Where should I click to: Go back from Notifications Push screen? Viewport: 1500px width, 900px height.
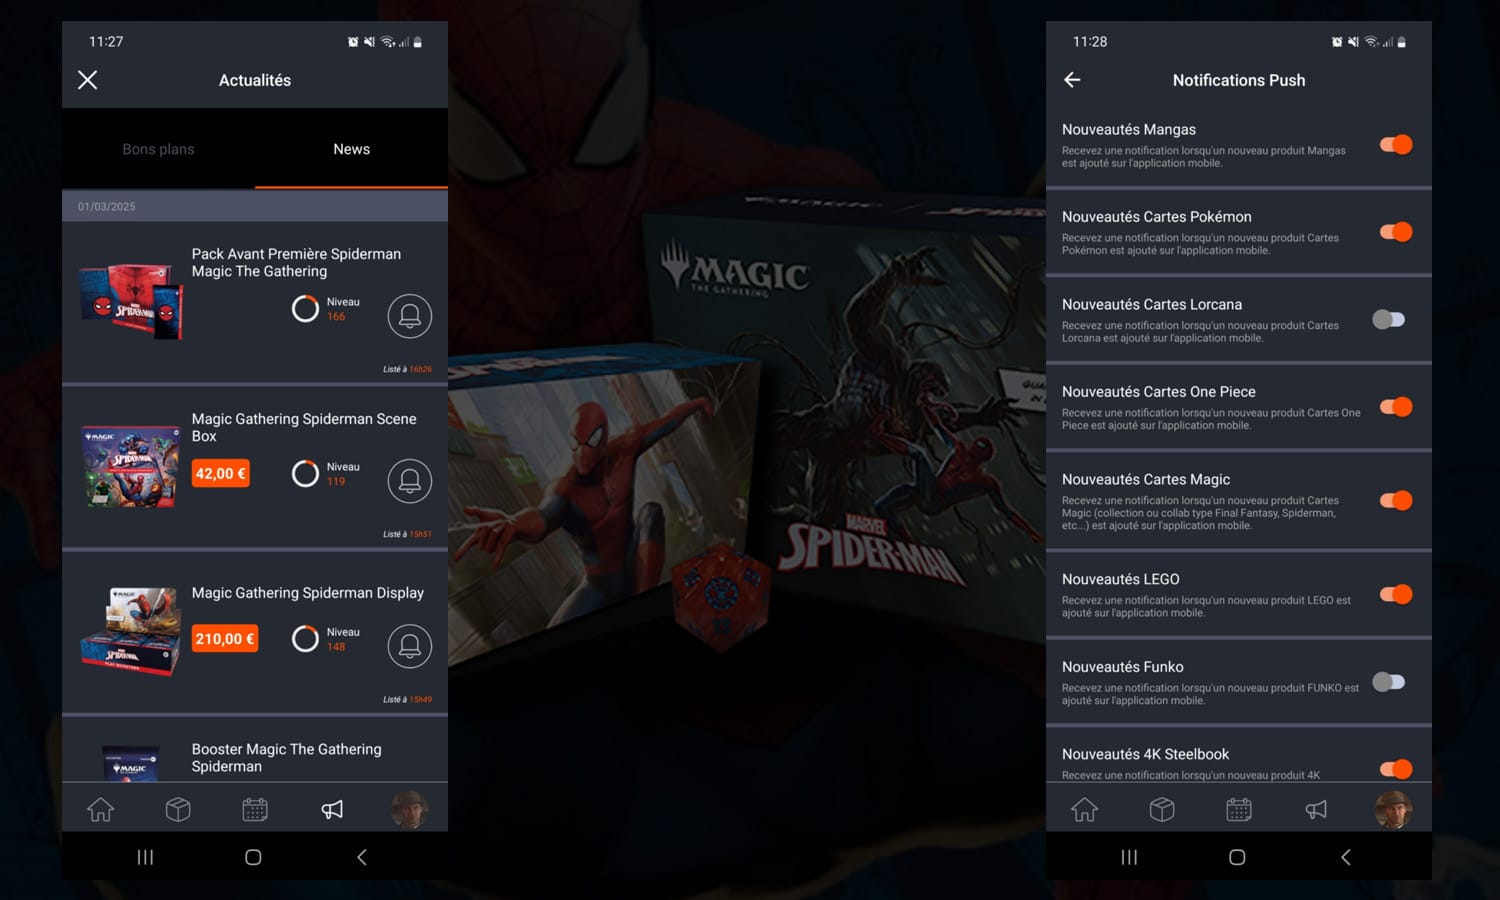(1072, 80)
